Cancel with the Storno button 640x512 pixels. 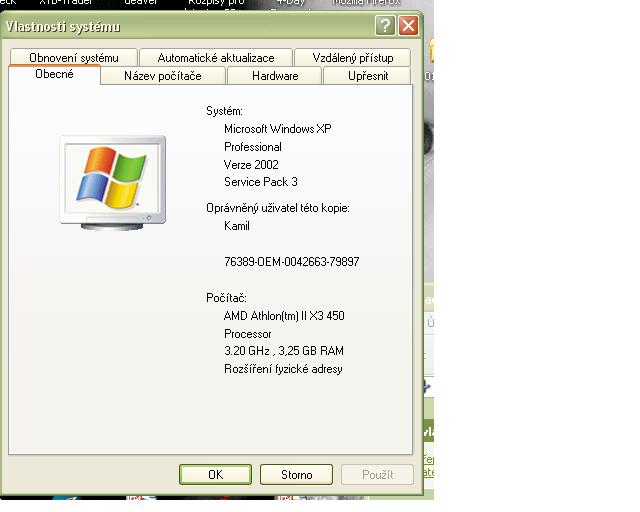296,474
